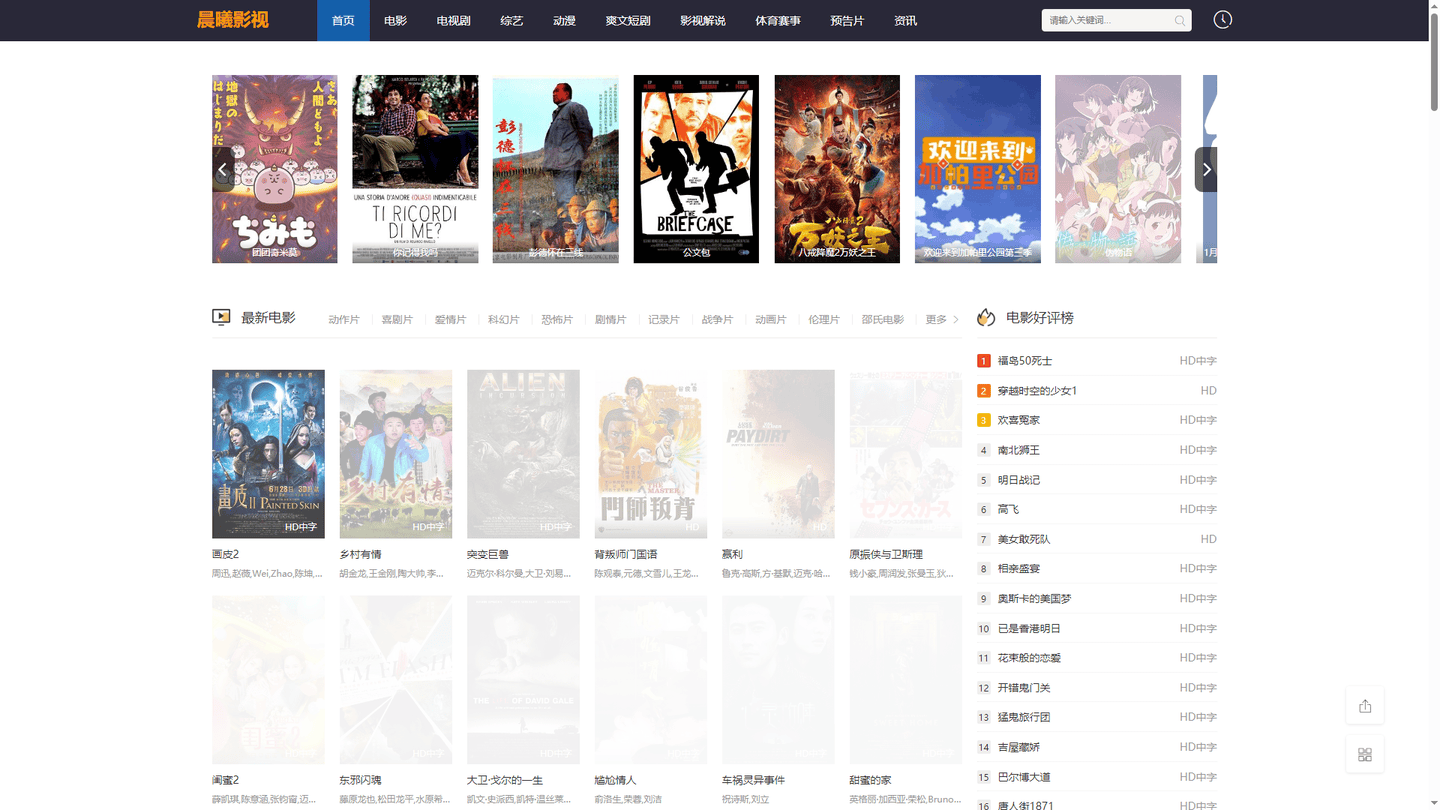Viewport: 1440px width, 810px height.
Task: Open the 电影 navigation tab
Action: [x=395, y=20]
